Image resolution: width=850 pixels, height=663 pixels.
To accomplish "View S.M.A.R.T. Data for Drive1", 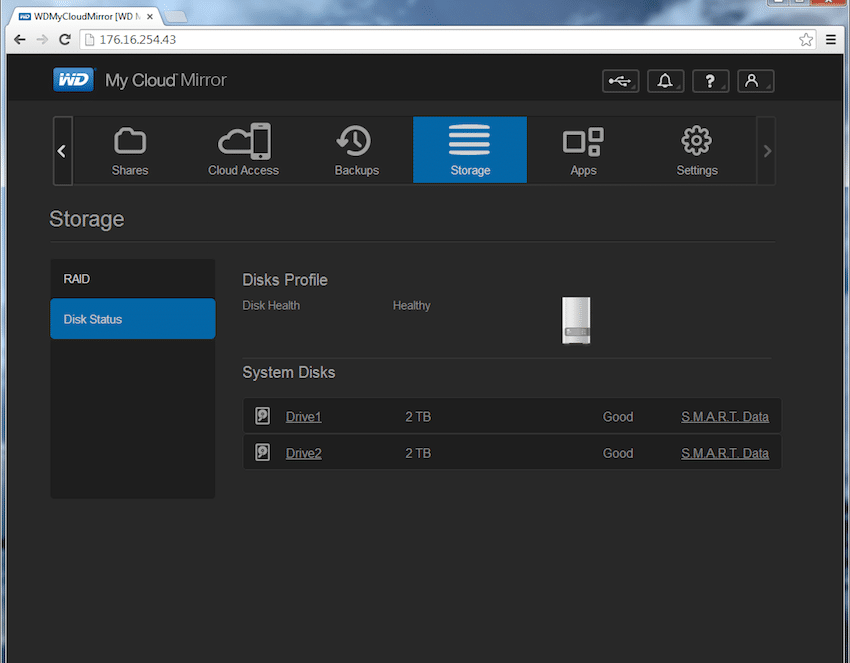I will click(725, 417).
